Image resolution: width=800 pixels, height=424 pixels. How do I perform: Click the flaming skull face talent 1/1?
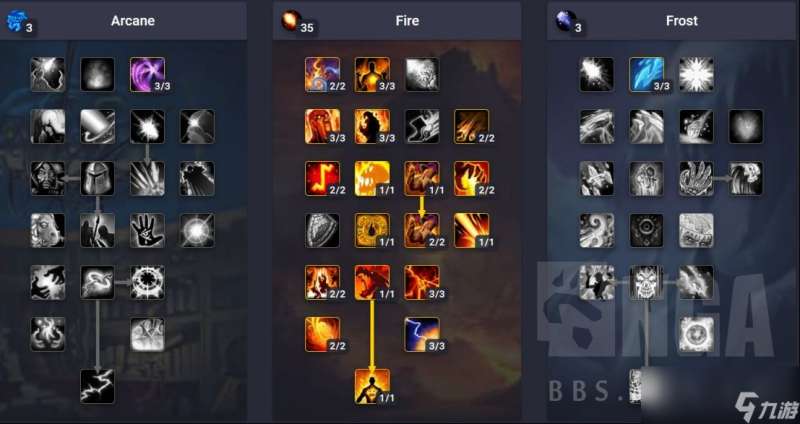(372, 179)
